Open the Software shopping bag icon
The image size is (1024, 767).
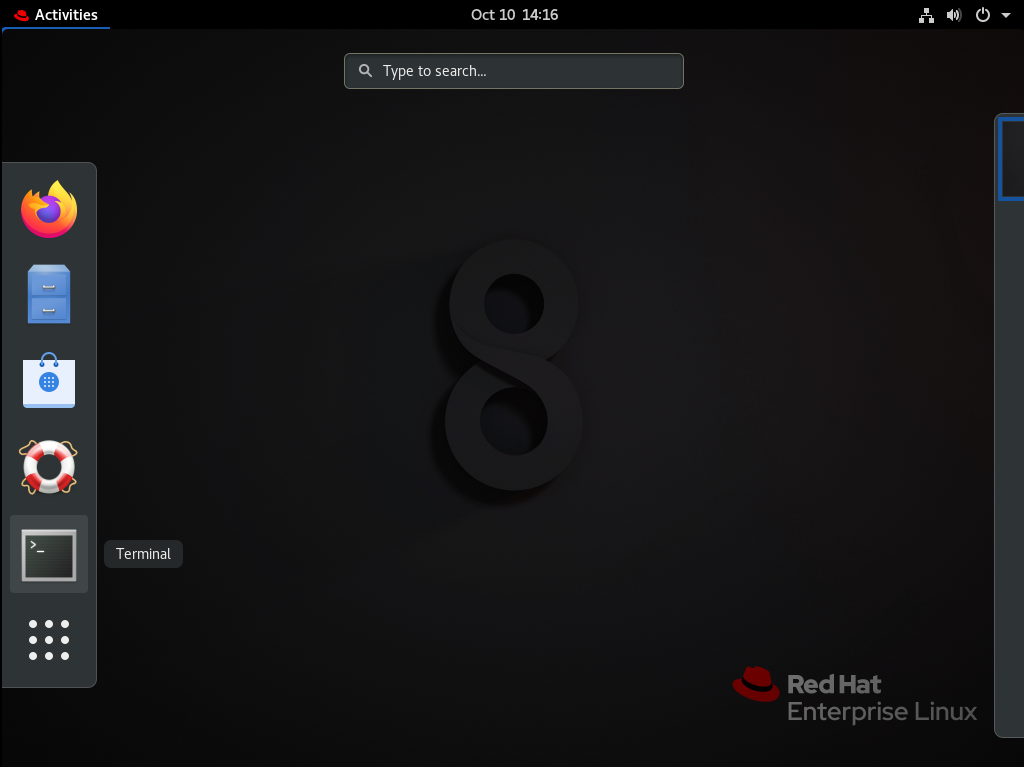49,381
